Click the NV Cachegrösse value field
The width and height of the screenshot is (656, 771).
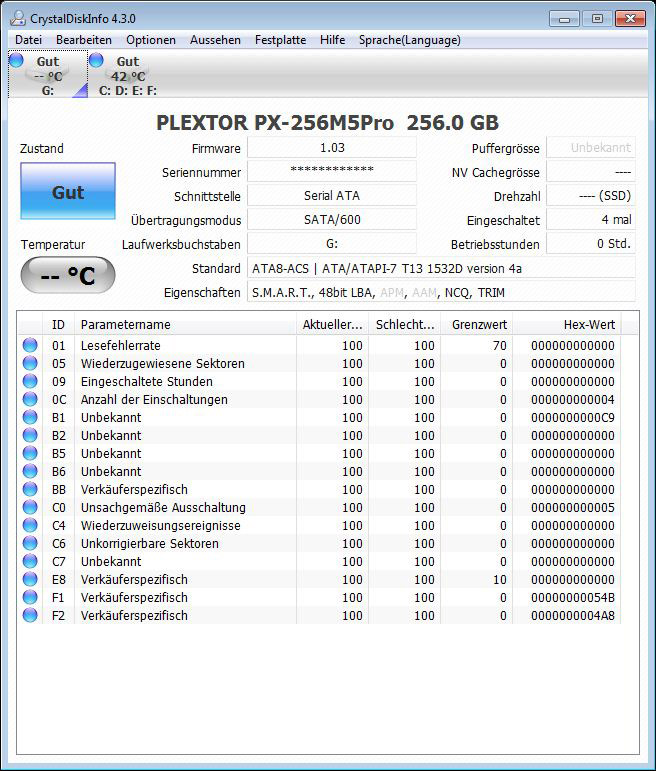click(x=591, y=172)
